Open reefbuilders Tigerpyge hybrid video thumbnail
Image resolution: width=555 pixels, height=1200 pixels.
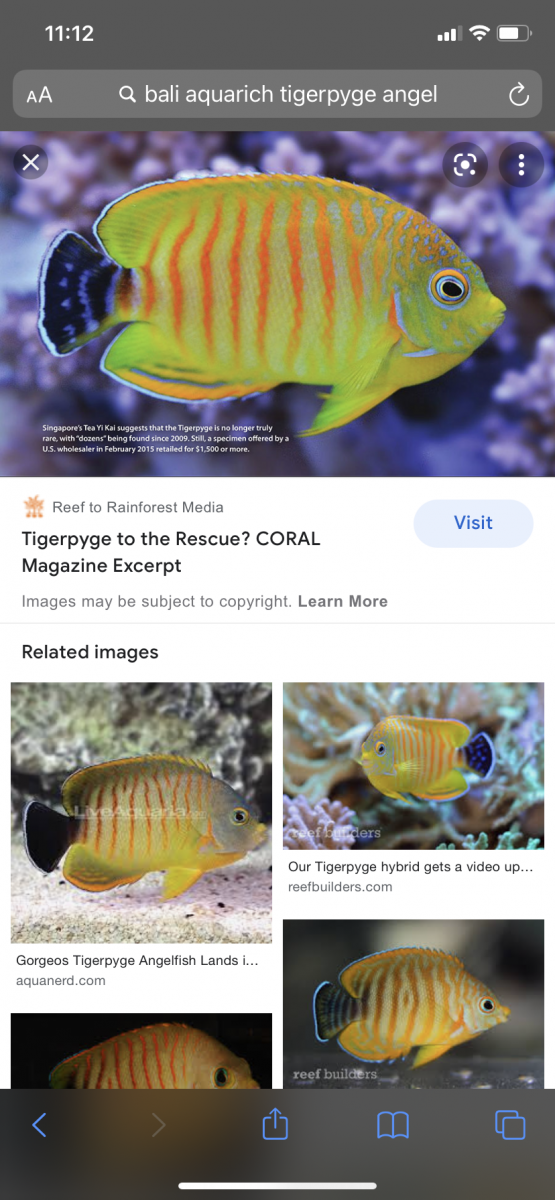414,767
